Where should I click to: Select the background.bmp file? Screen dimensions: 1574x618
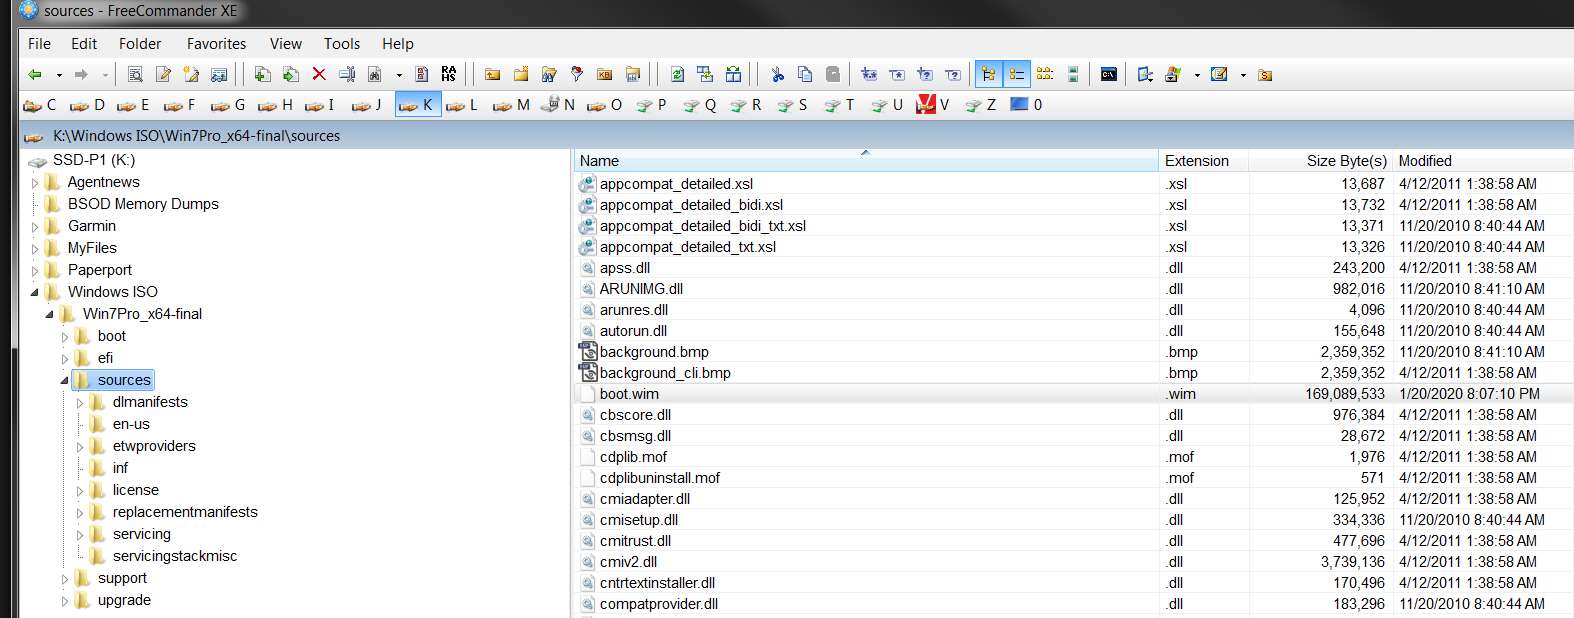coord(654,352)
